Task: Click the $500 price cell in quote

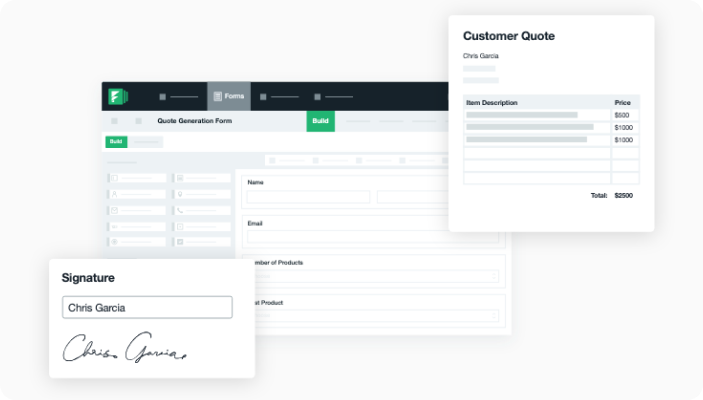Action: pos(625,115)
